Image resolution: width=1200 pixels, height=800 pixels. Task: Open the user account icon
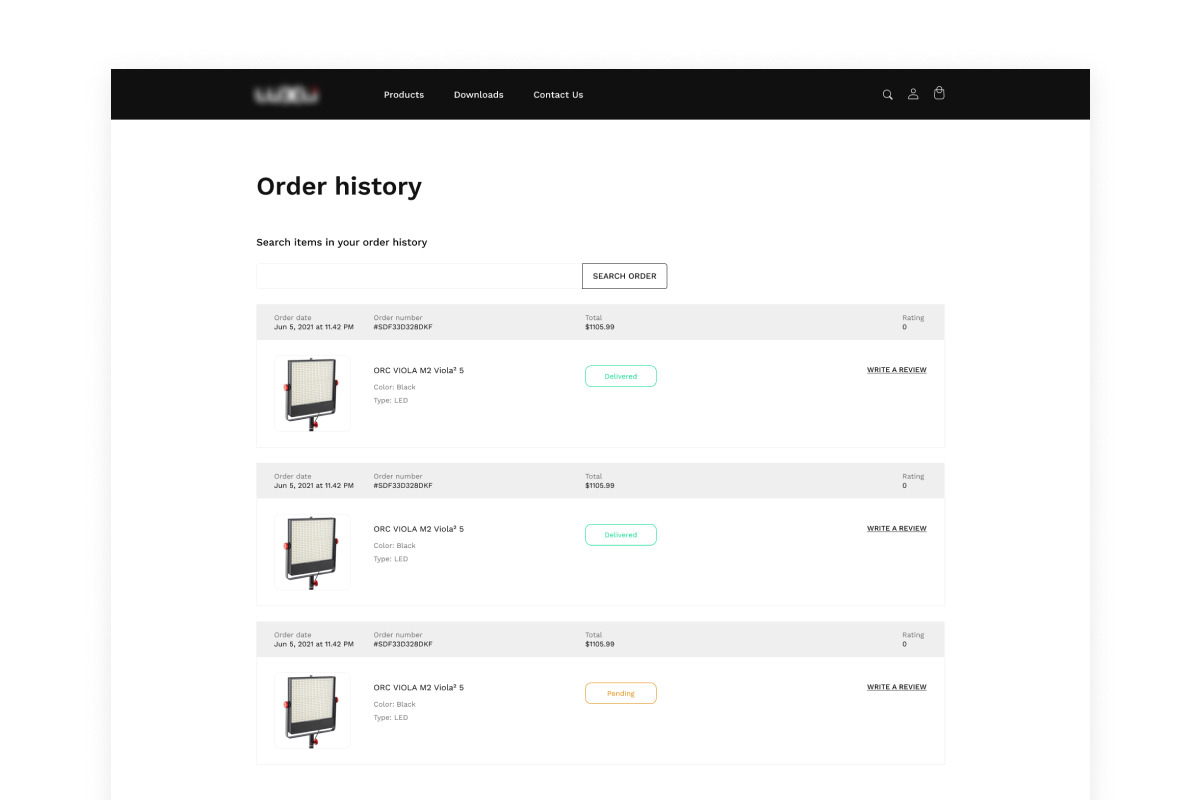tap(913, 94)
